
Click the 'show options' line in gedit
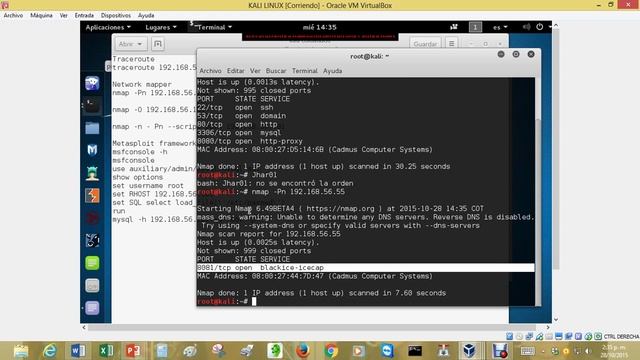138,177
